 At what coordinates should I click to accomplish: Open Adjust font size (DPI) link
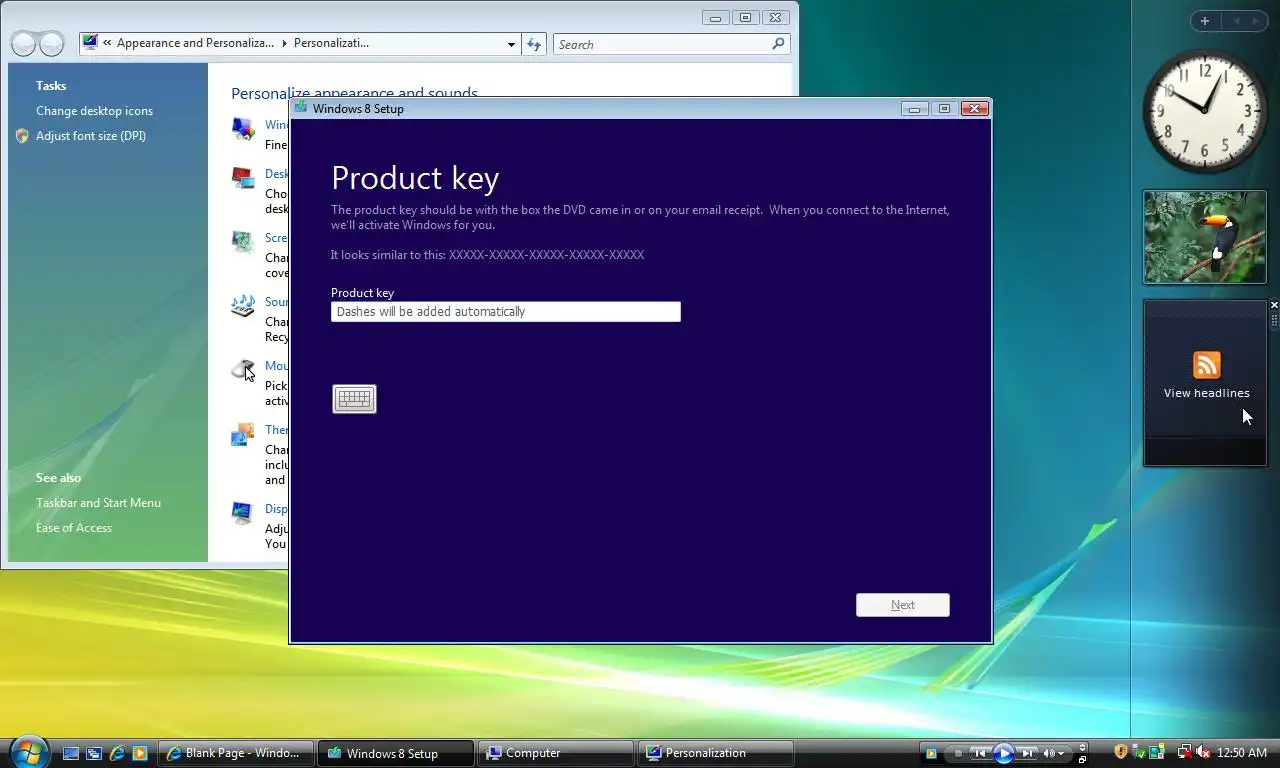point(91,136)
